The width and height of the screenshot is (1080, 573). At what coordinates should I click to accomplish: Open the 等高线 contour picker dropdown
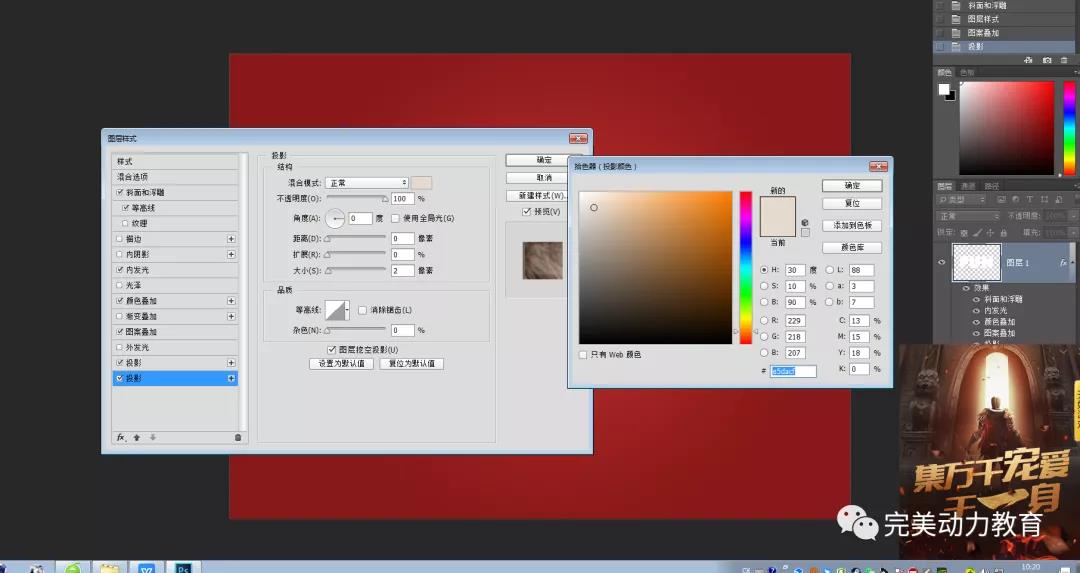coord(347,310)
